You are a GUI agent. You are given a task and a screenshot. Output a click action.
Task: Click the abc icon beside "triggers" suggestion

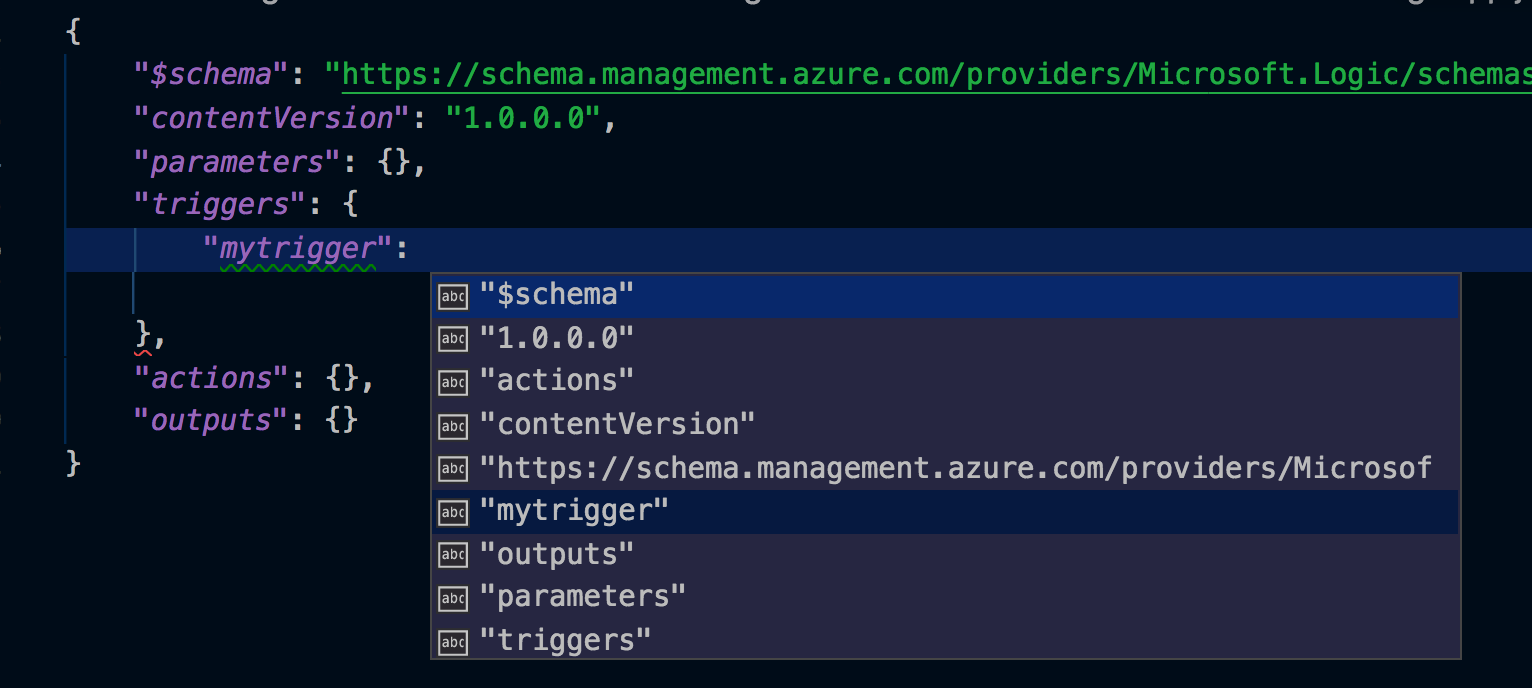pyautogui.click(x=452, y=640)
